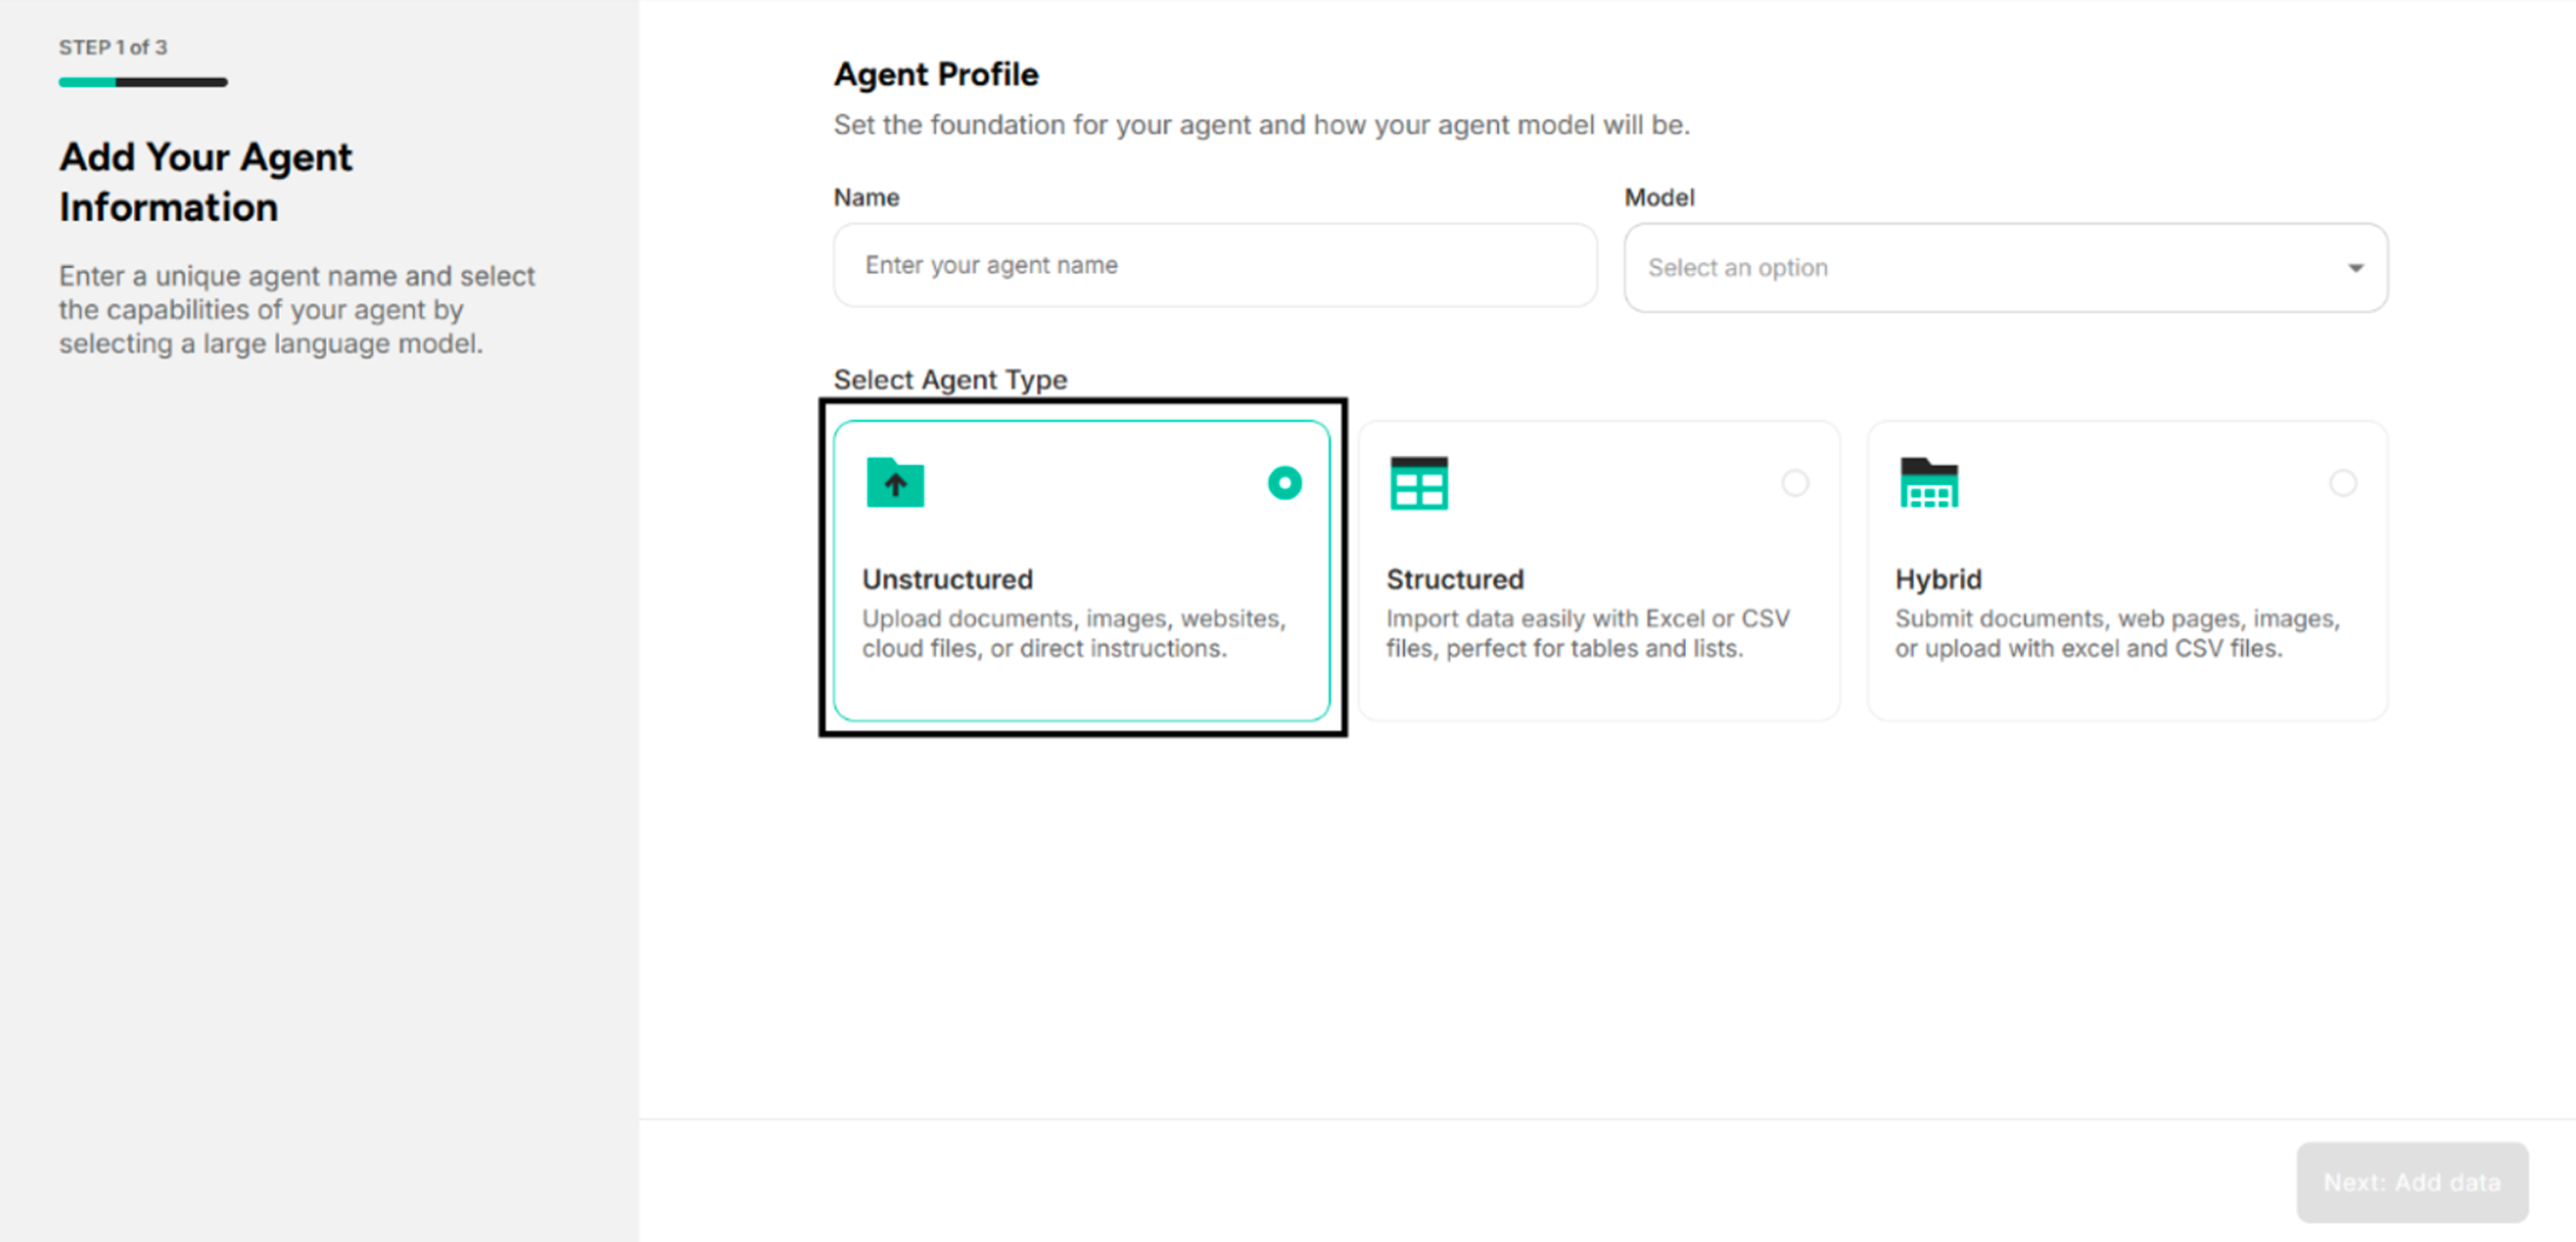Click the Agent Profile heading
Screen dimensions: 2576x1242
(x=935, y=74)
